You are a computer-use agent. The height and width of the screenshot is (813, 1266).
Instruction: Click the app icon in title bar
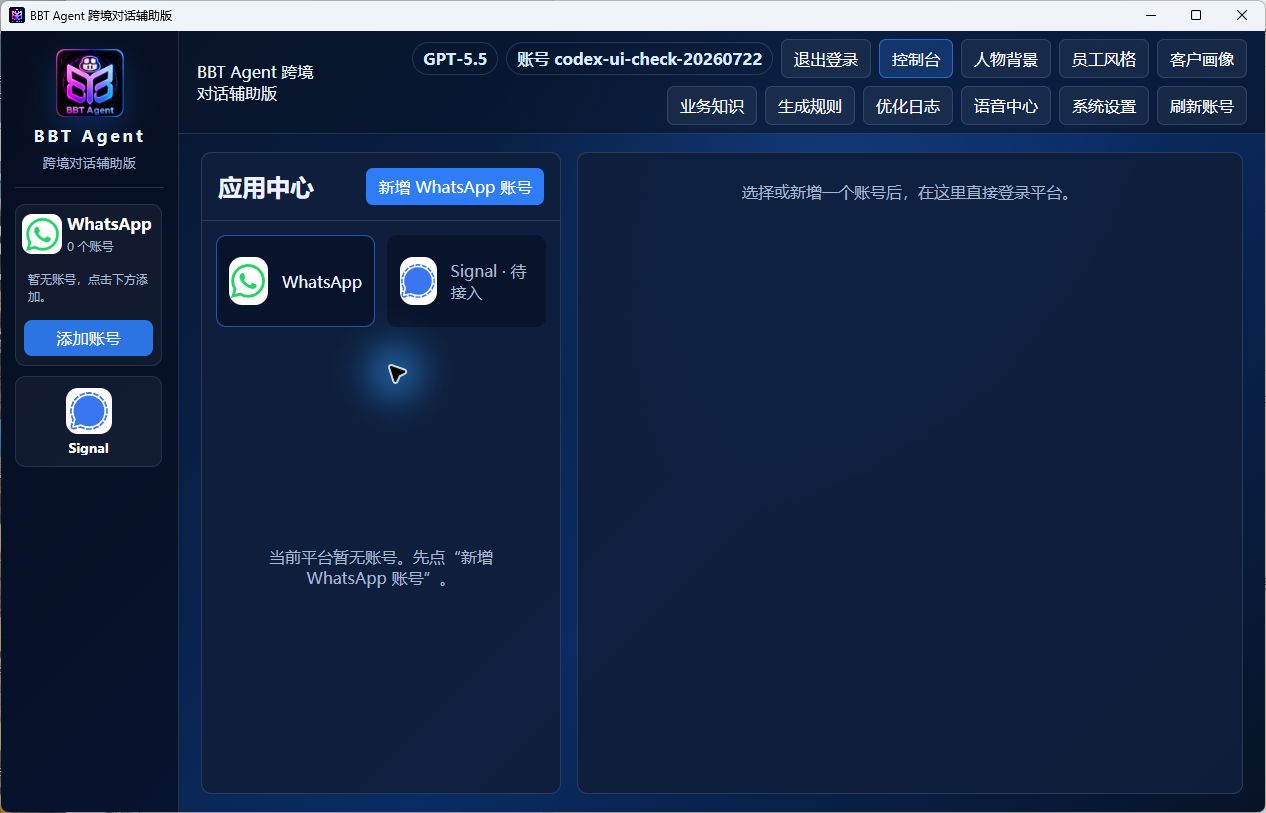coord(16,15)
